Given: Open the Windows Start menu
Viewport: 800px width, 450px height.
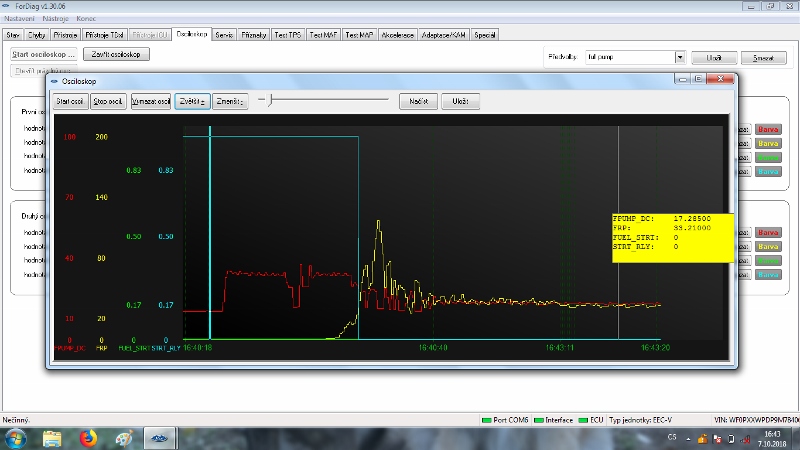Looking at the screenshot, I should click(16, 438).
